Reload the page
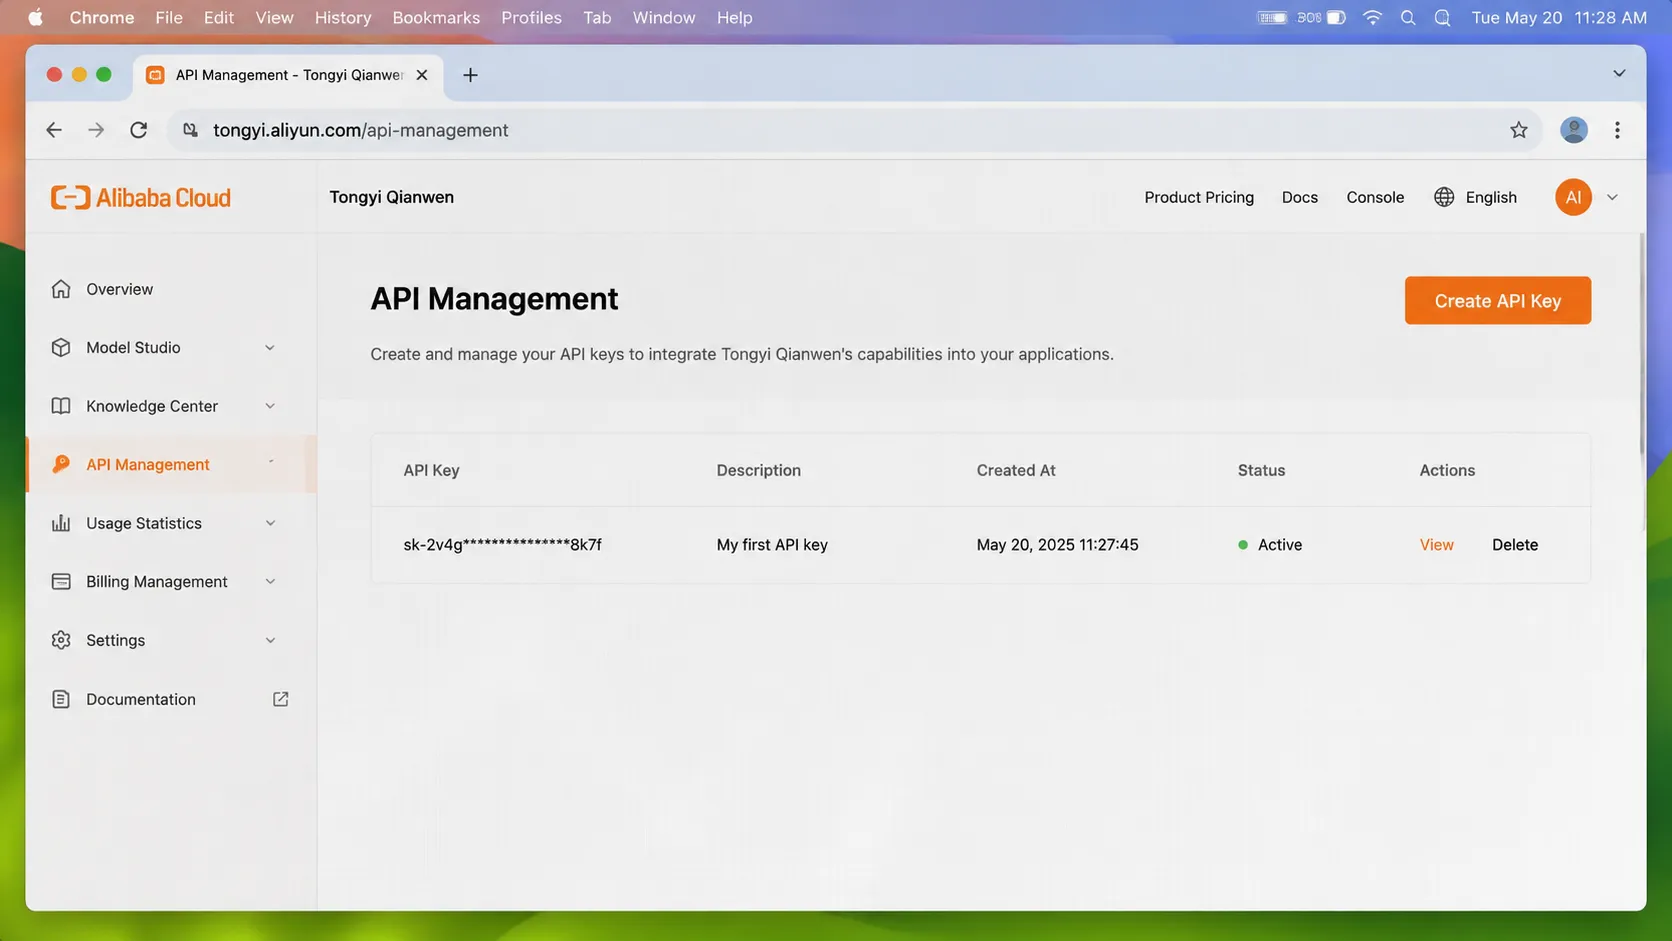 point(139,130)
